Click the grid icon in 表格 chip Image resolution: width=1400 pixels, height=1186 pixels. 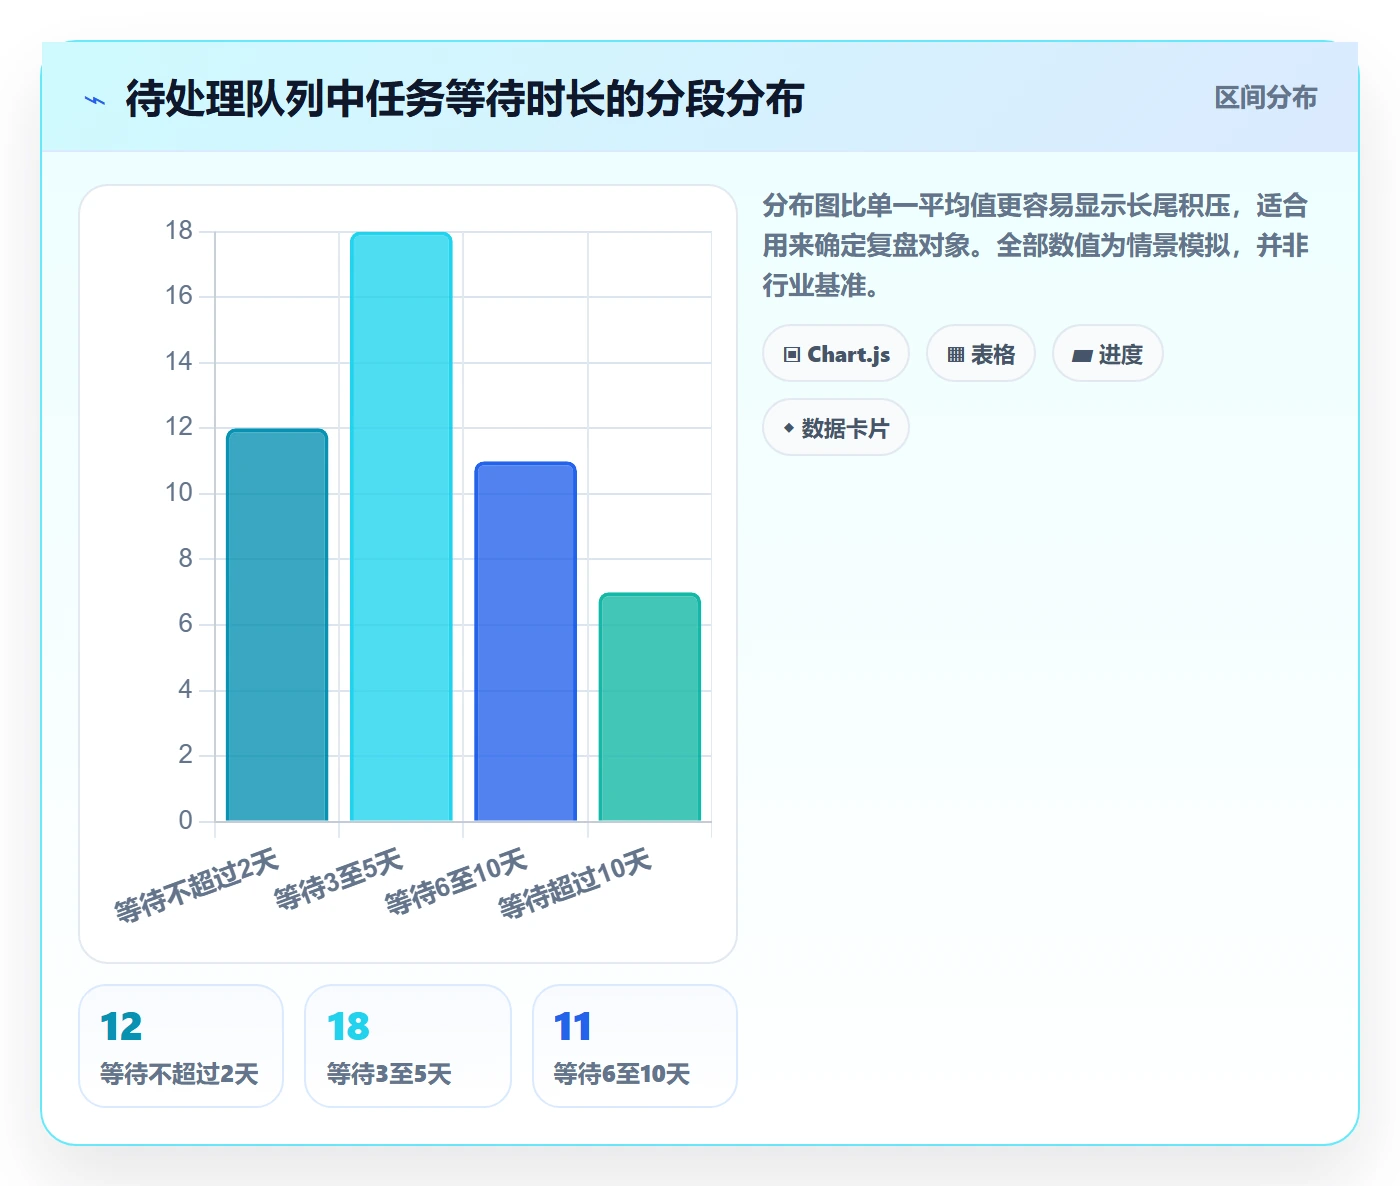pyautogui.click(x=956, y=355)
